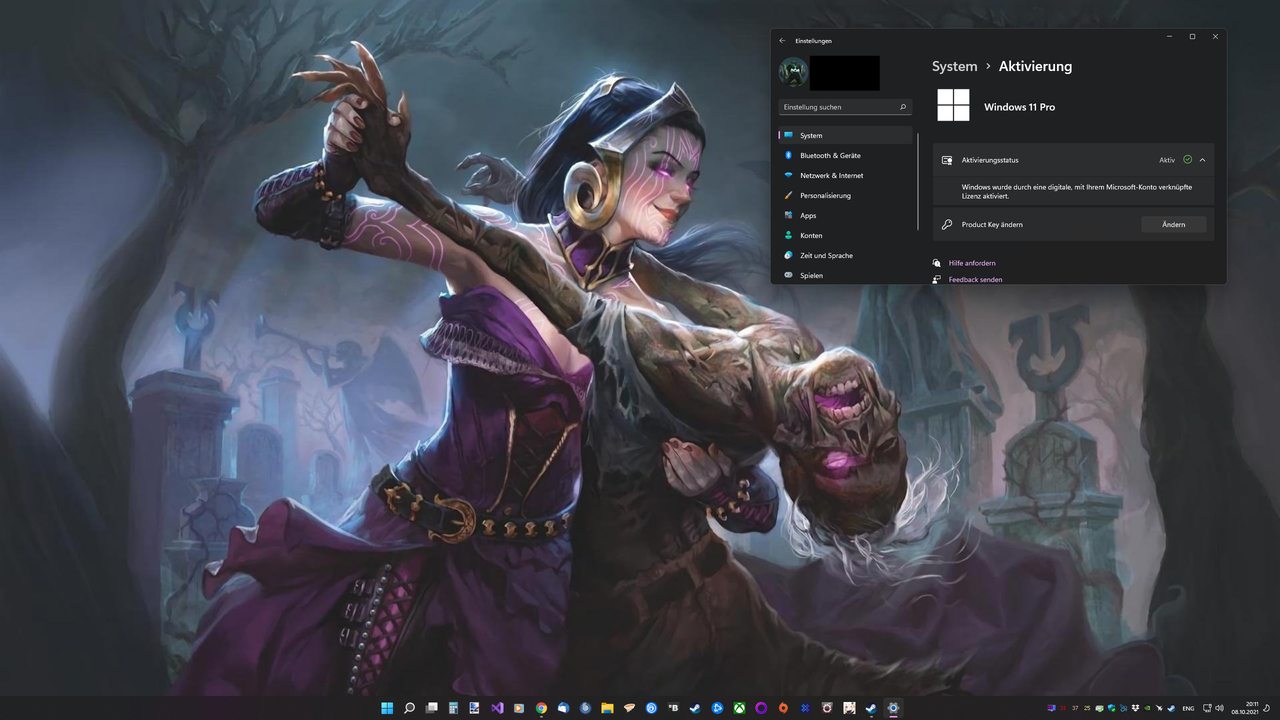This screenshot has height=720, width=1280.
Task: Go back with the Einstellungen back arrow
Action: click(782, 41)
